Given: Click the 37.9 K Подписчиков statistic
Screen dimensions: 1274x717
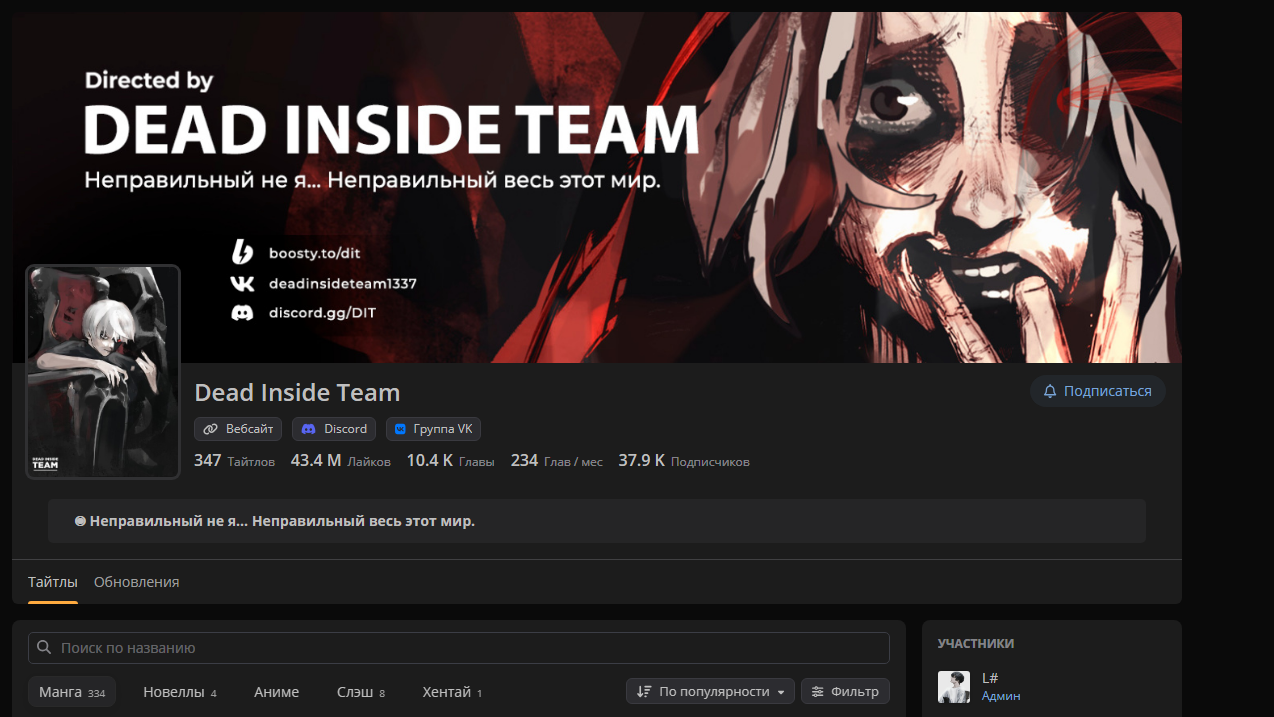Looking at the screenshot, I should 684,461.
